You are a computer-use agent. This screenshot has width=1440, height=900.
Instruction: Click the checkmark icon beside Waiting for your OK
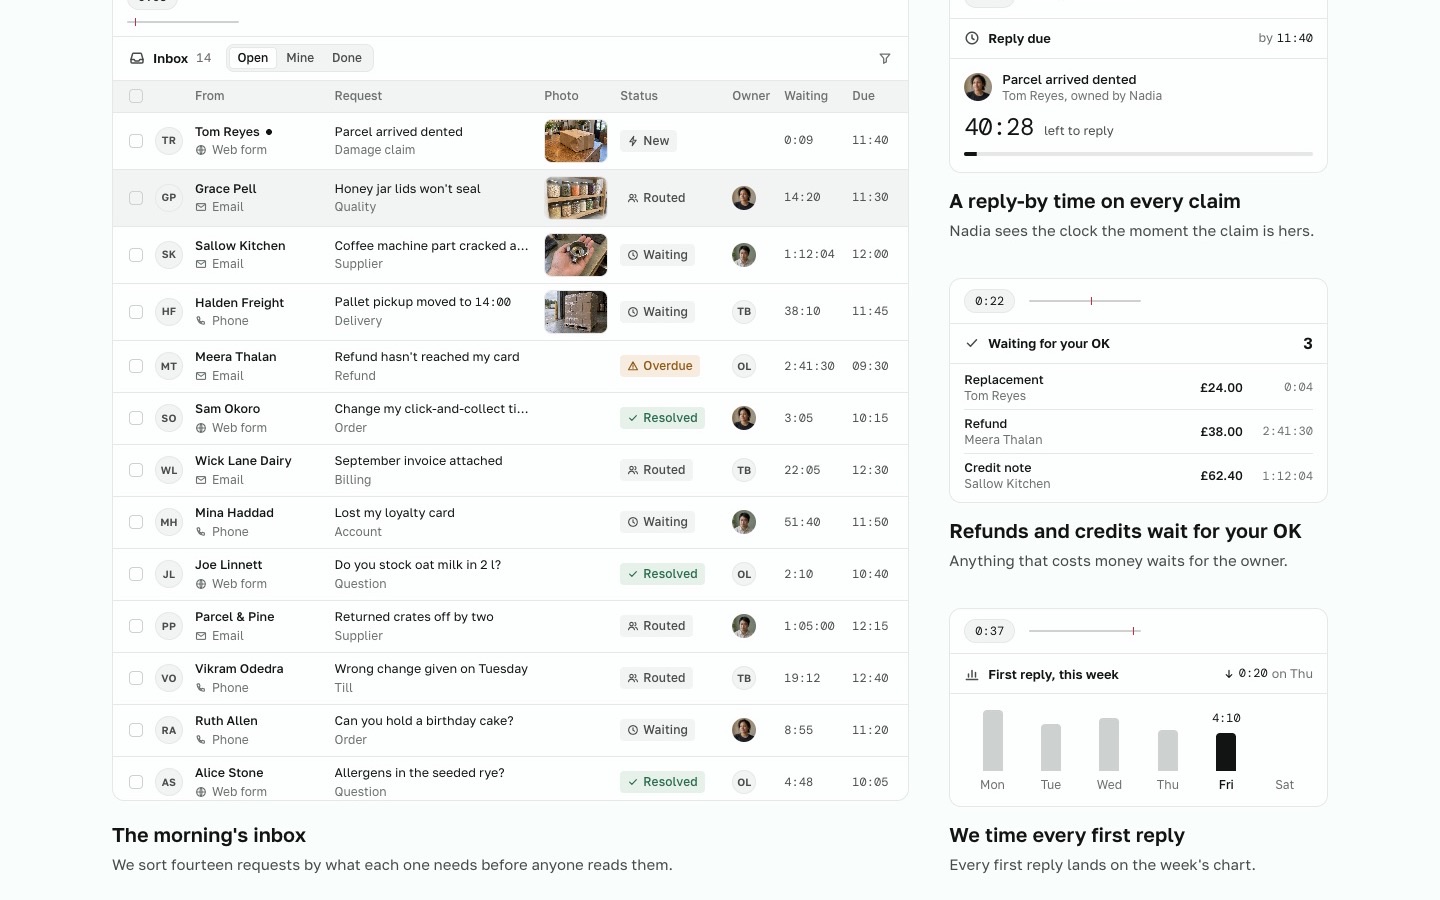[972, 343]
